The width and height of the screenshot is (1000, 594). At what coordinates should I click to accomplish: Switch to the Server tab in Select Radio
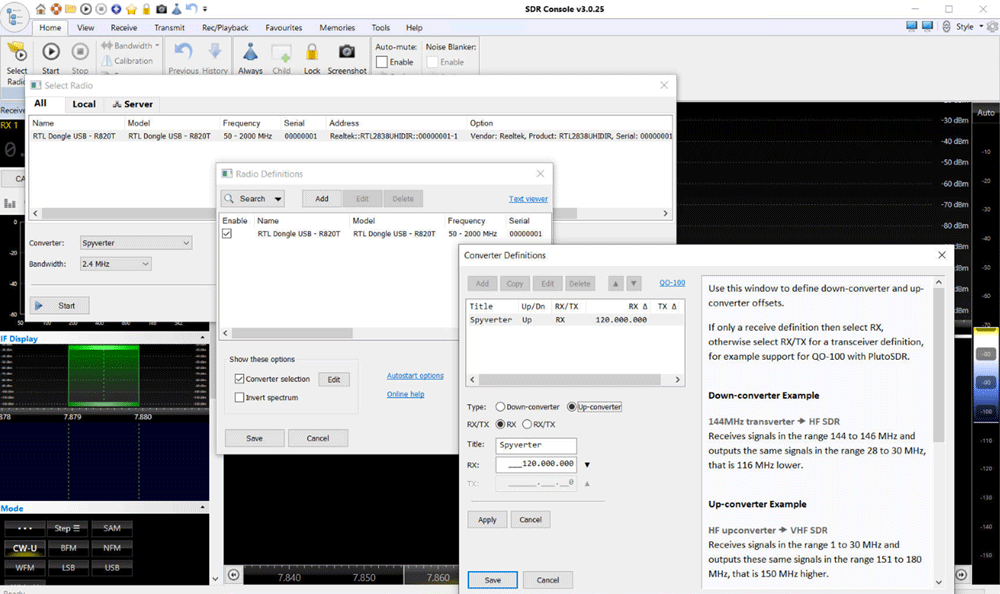coord(133,104)
